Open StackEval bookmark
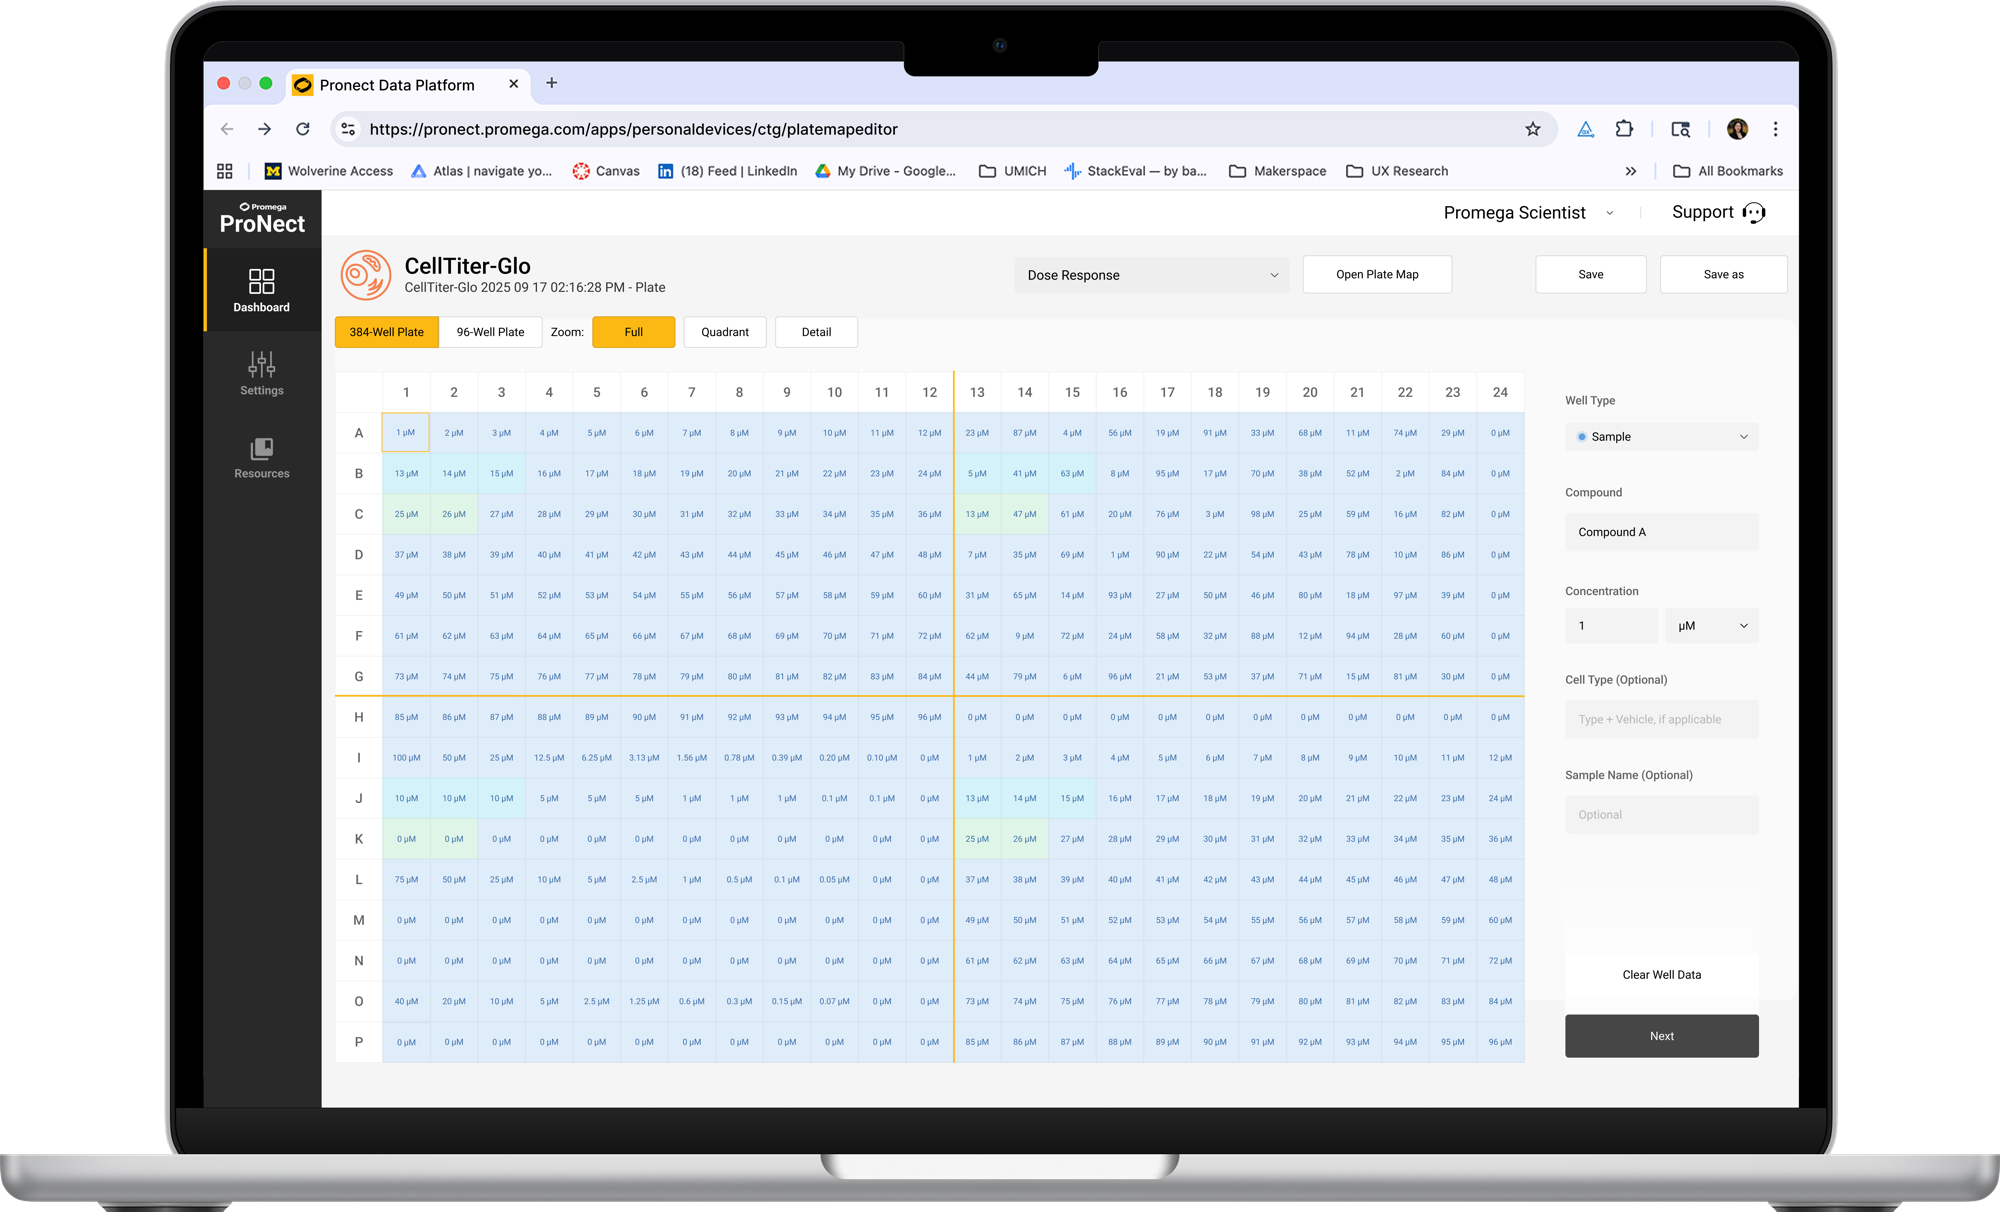2000x1212 pixels. point(1135,171)
